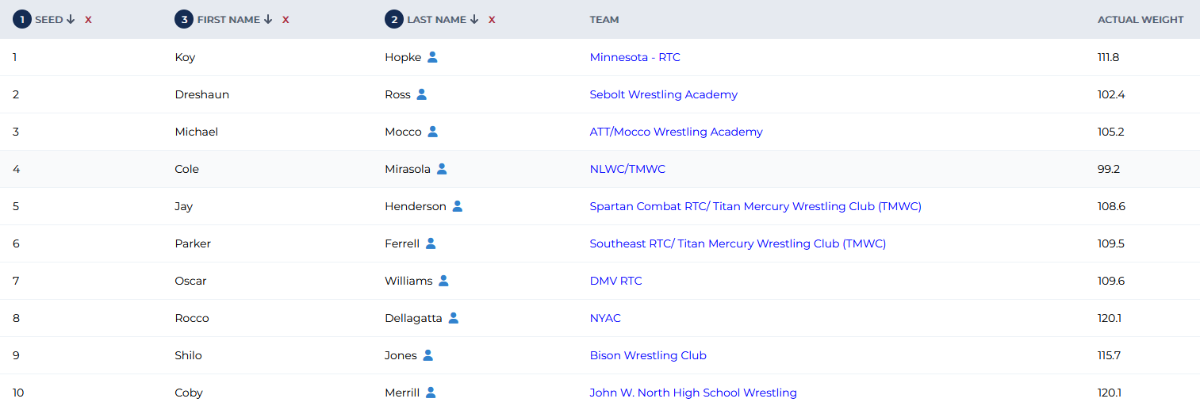Sort by the Team column header
The width and height of the screenshot is (1200, 410).
tap(604, 20)
